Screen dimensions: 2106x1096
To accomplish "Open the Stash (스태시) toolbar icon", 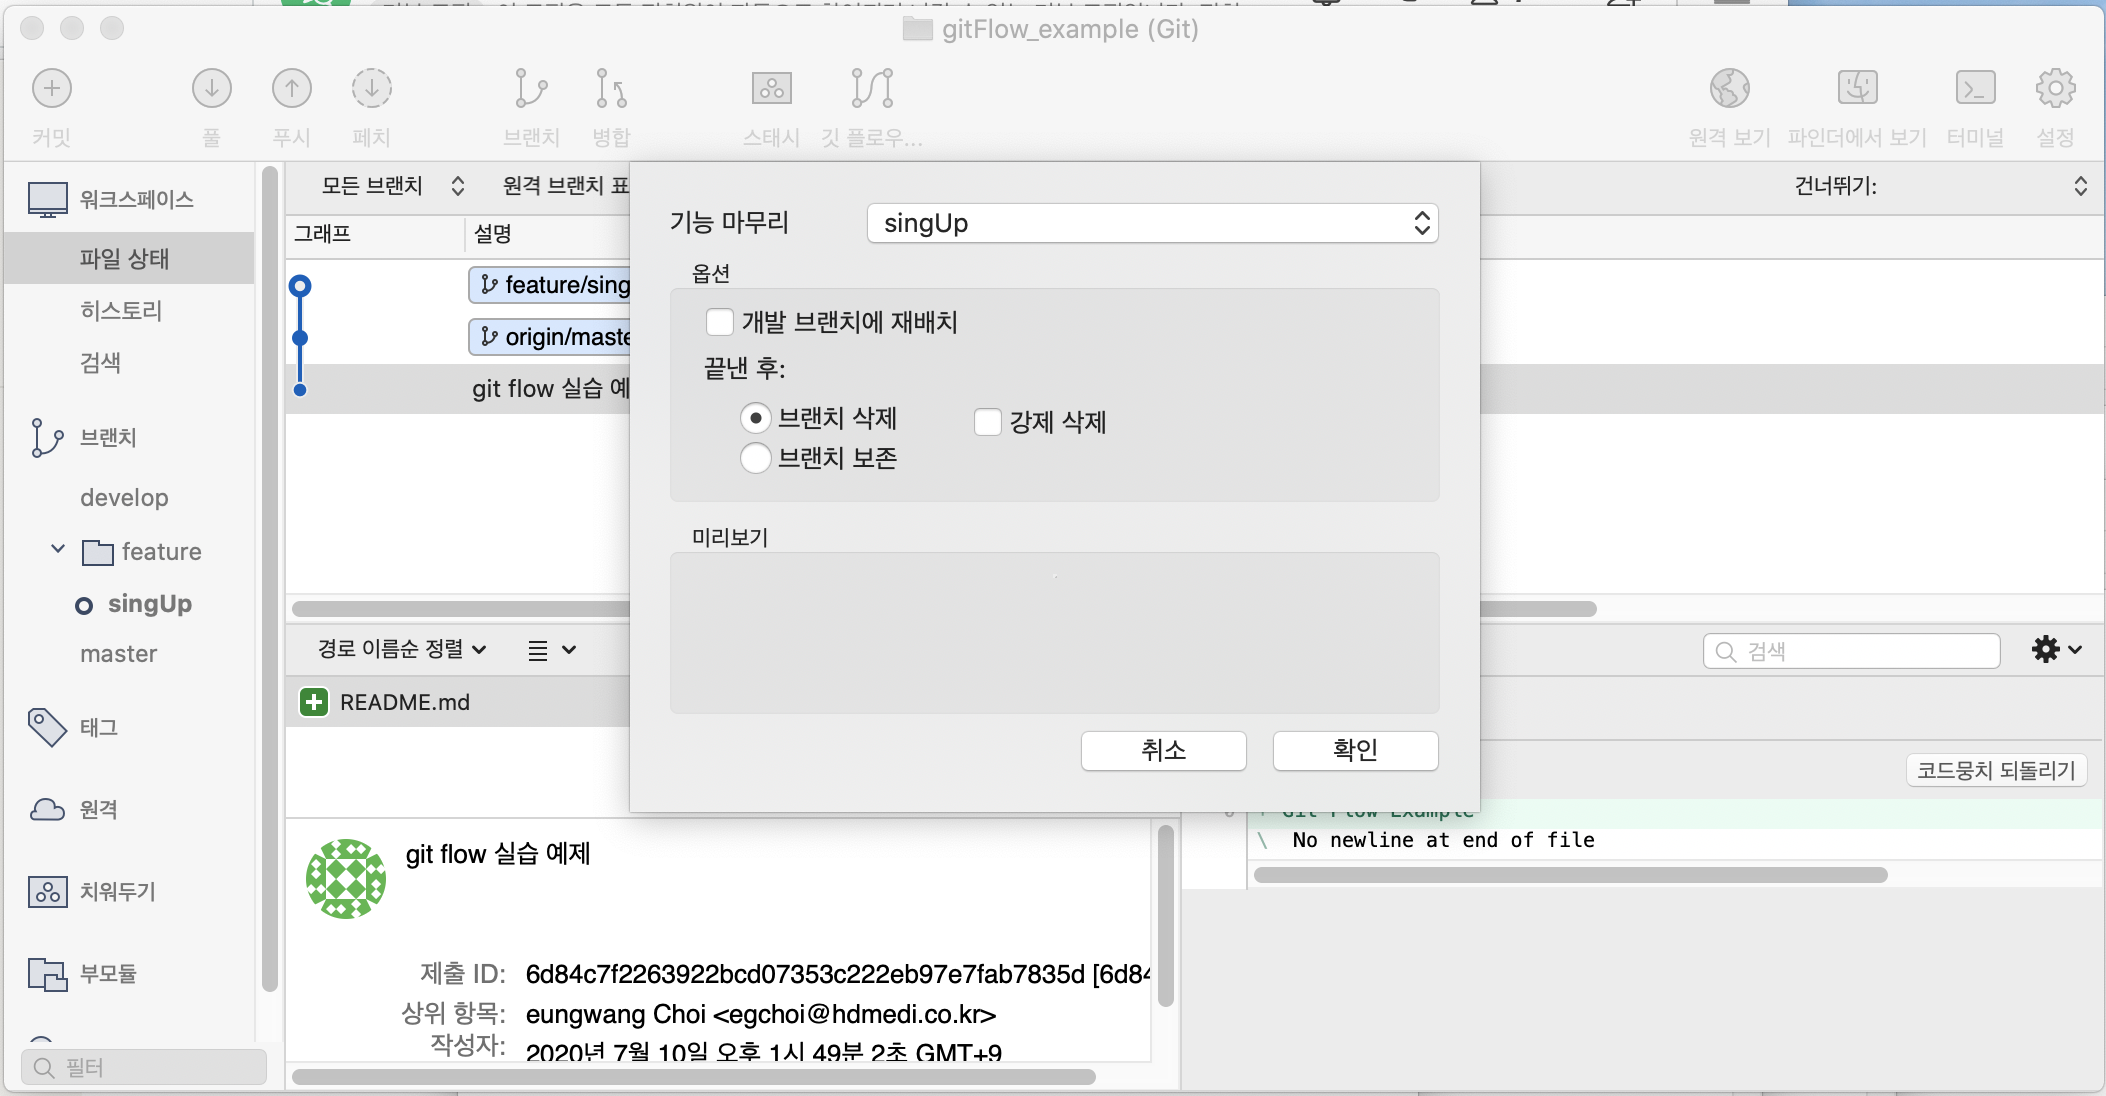I will (771, 89).
